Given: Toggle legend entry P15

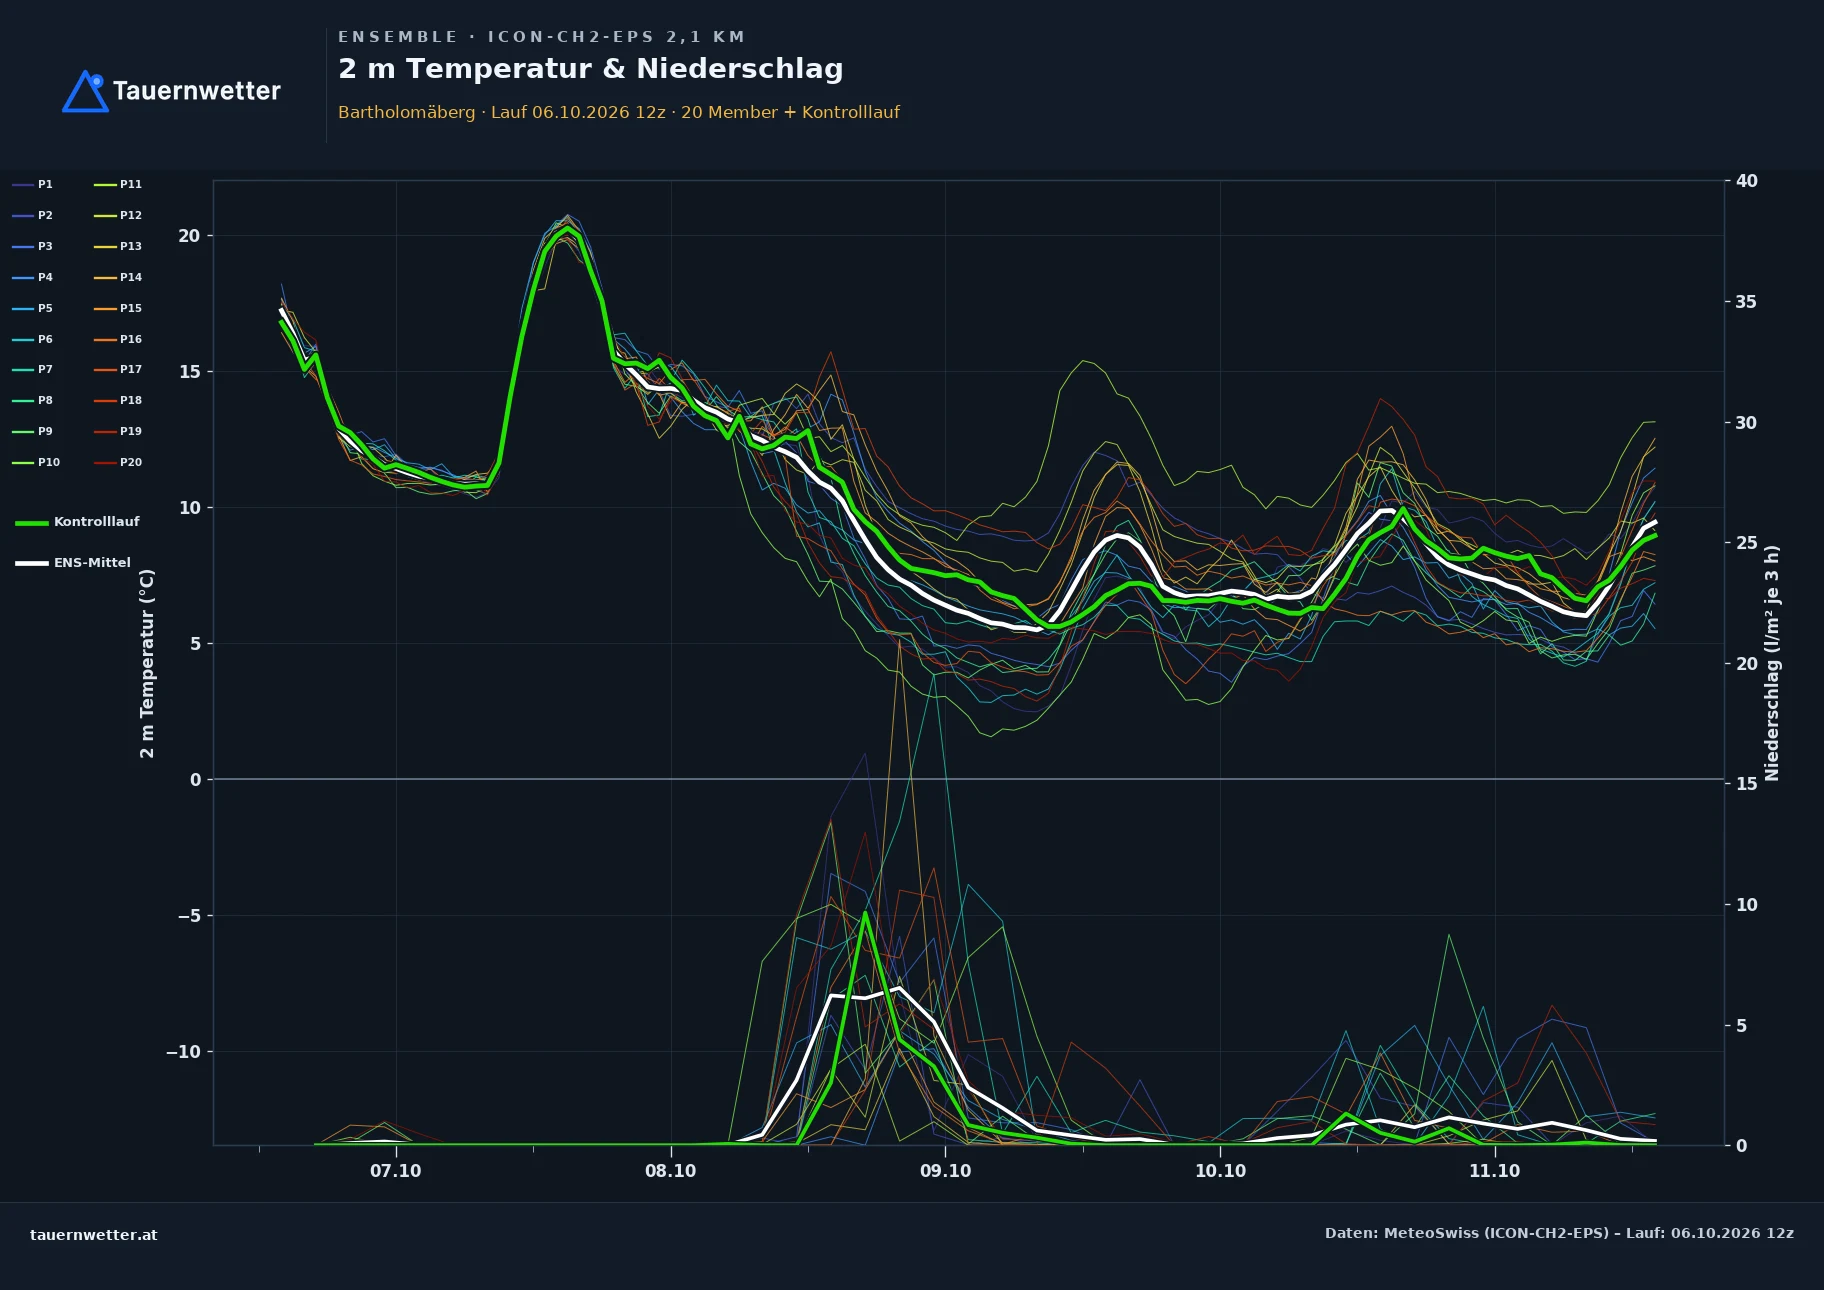Looking at the screenshot, I should pyautogui.click(x=118, y=309).
